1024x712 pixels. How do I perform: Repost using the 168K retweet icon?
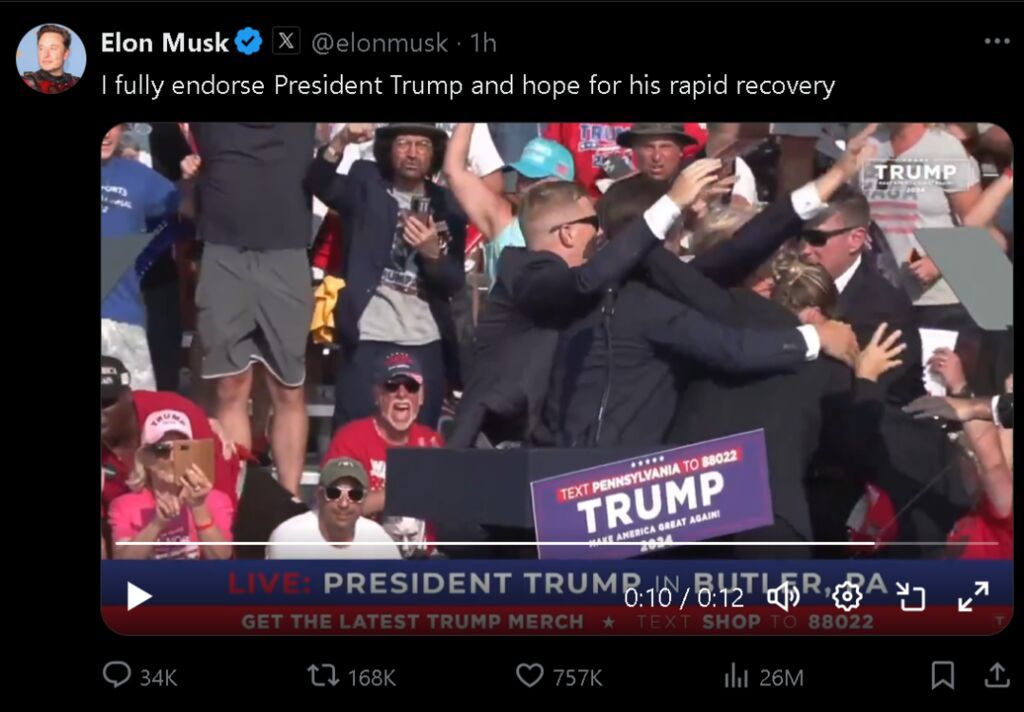tap(324, 675)
